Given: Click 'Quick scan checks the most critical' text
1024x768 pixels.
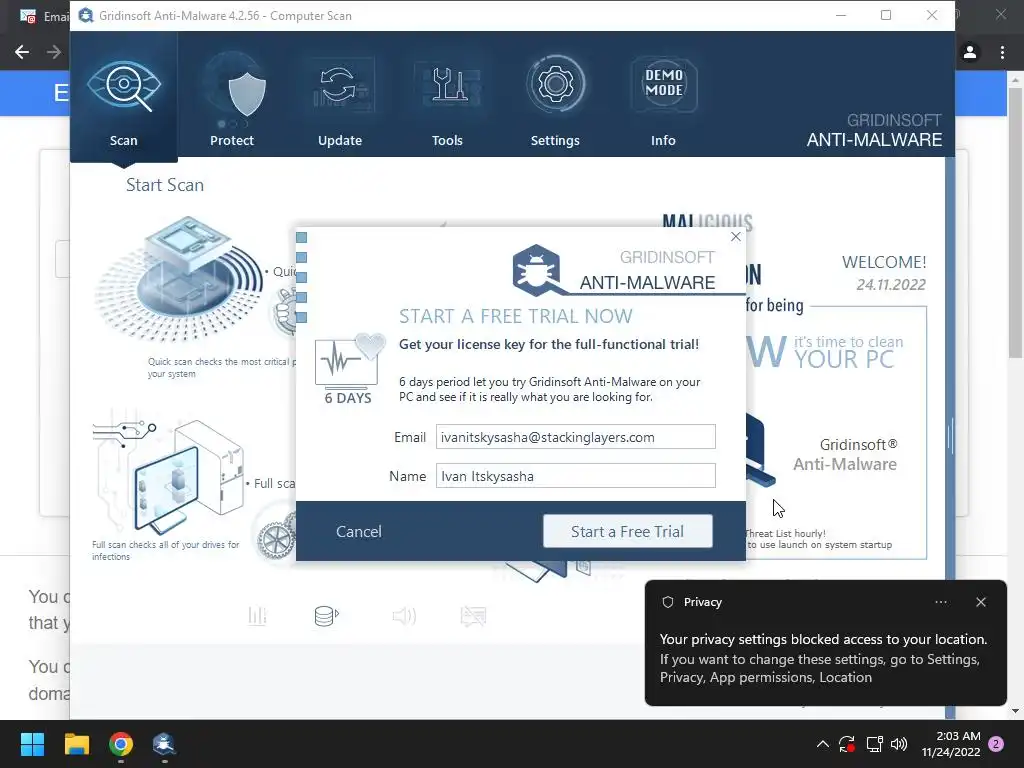Looking at the screenshot, I should click(221, 368).
